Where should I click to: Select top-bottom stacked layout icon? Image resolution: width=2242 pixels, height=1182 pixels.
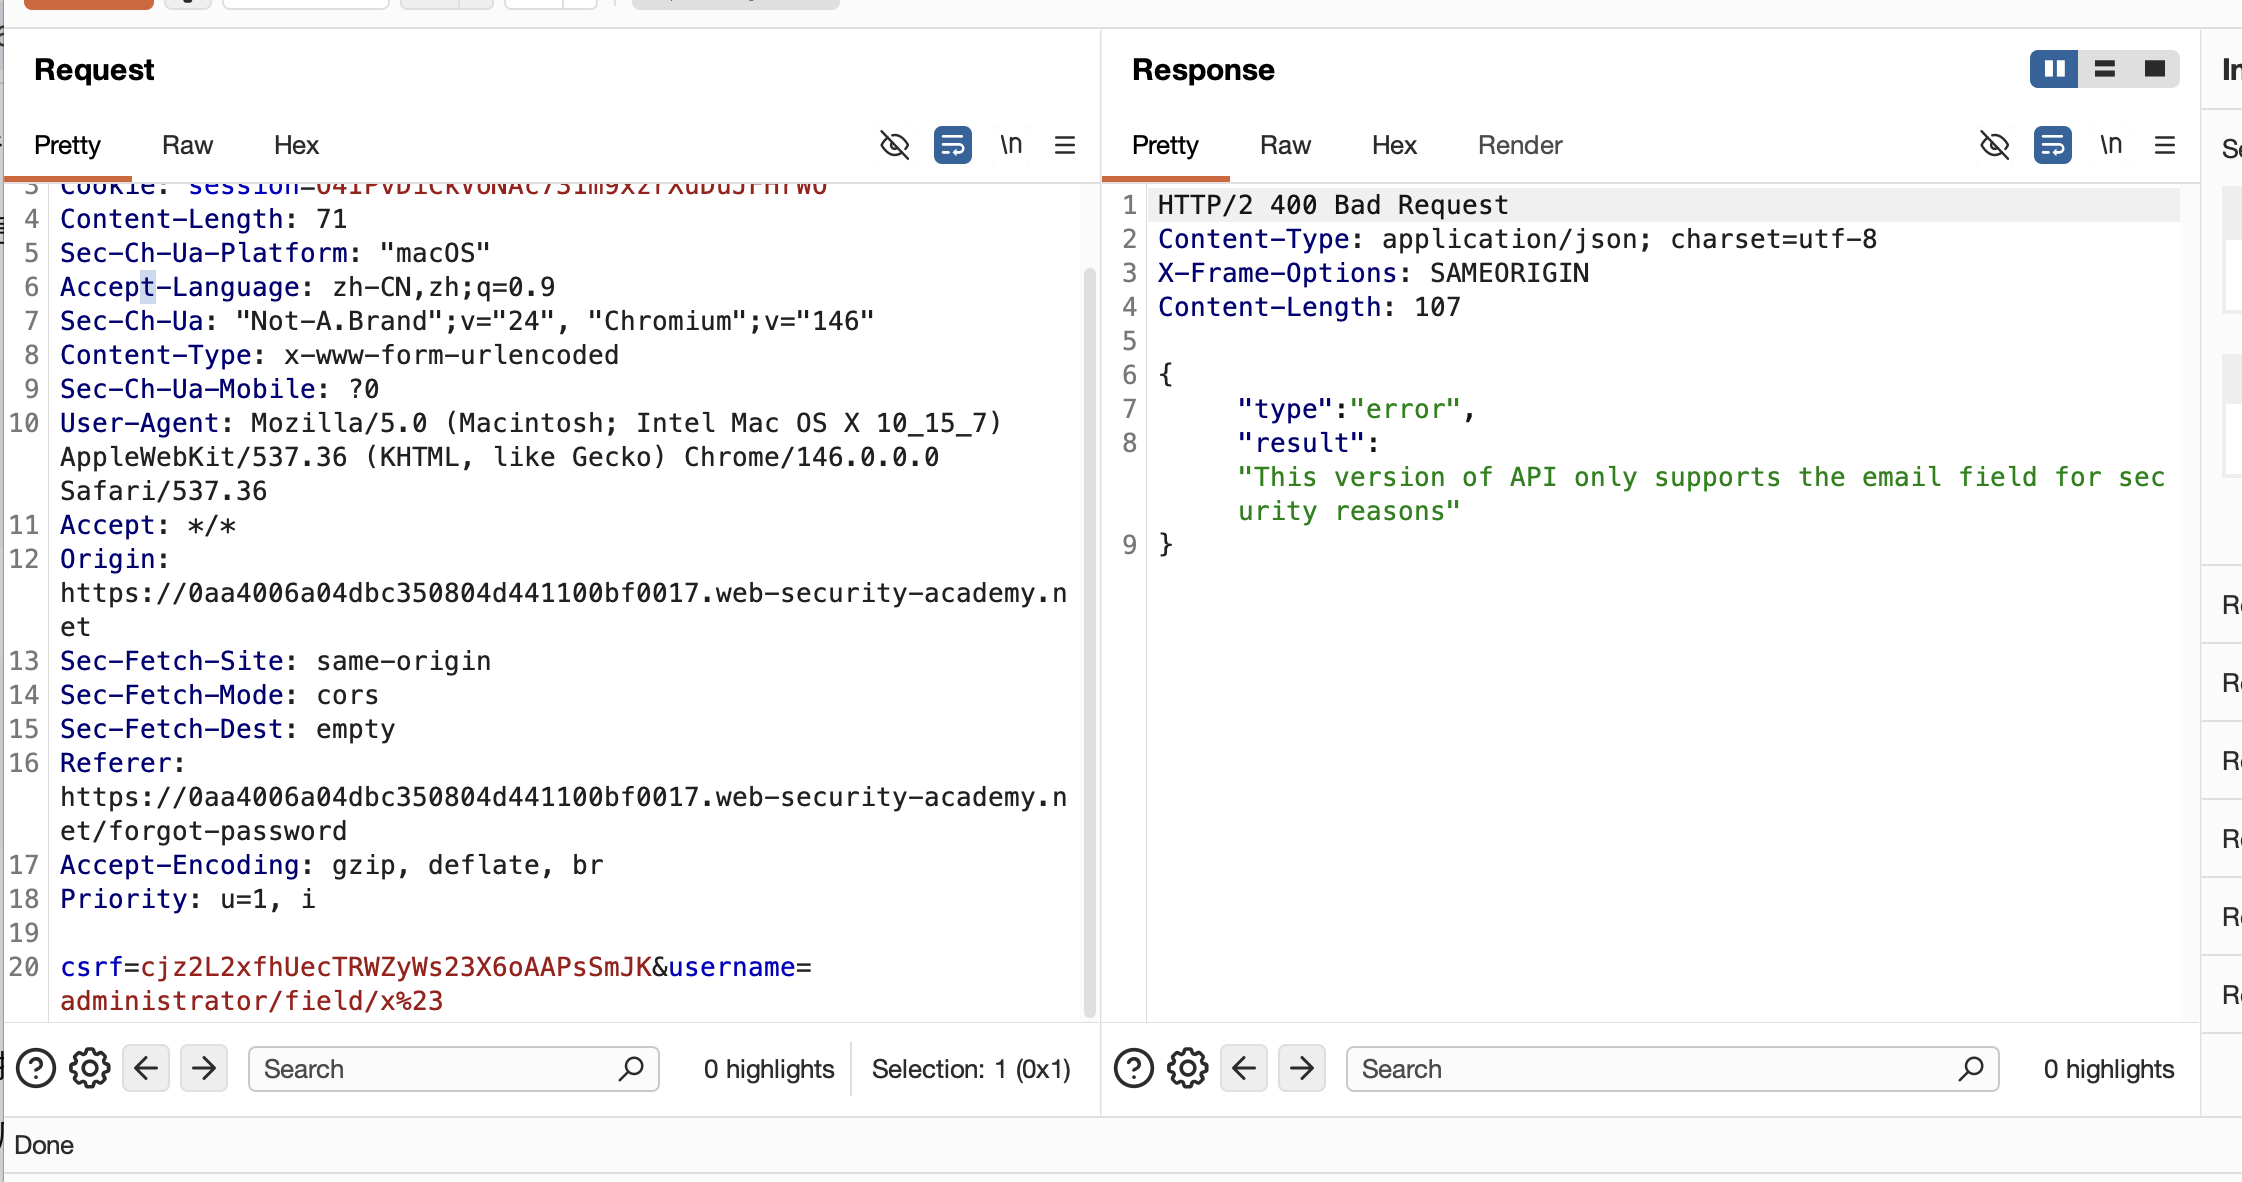pyautogui.click(x=2105, y=69)
